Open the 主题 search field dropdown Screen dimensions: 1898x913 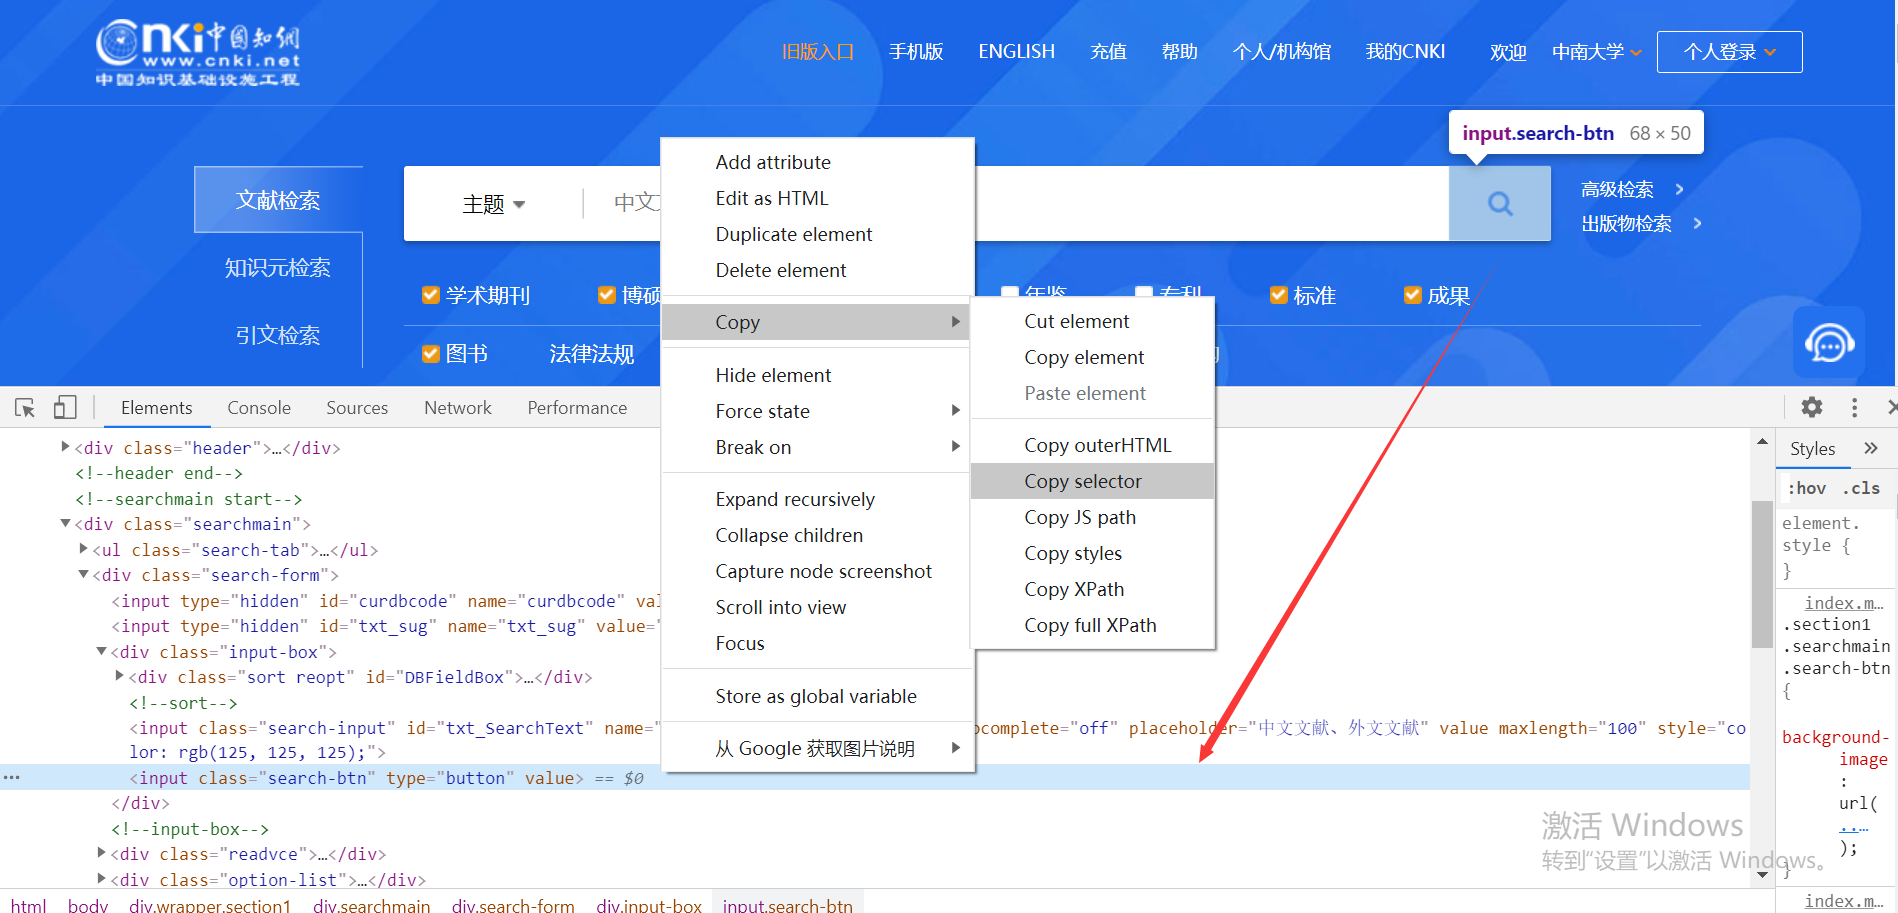pos(493,203)
